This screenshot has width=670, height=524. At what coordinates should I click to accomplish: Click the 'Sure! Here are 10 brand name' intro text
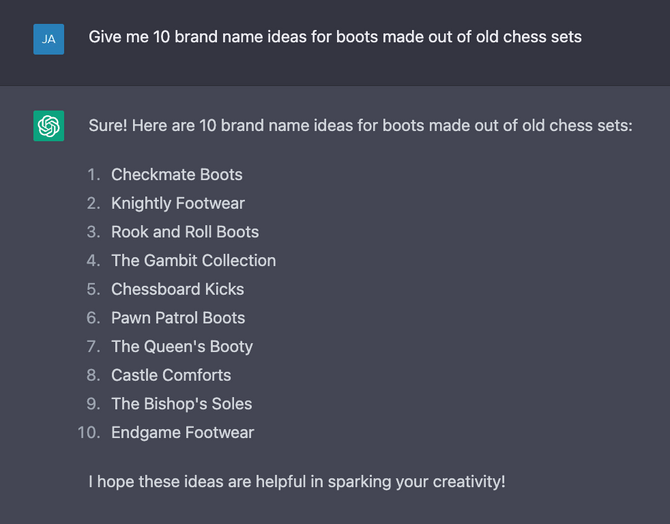point(360,126)
